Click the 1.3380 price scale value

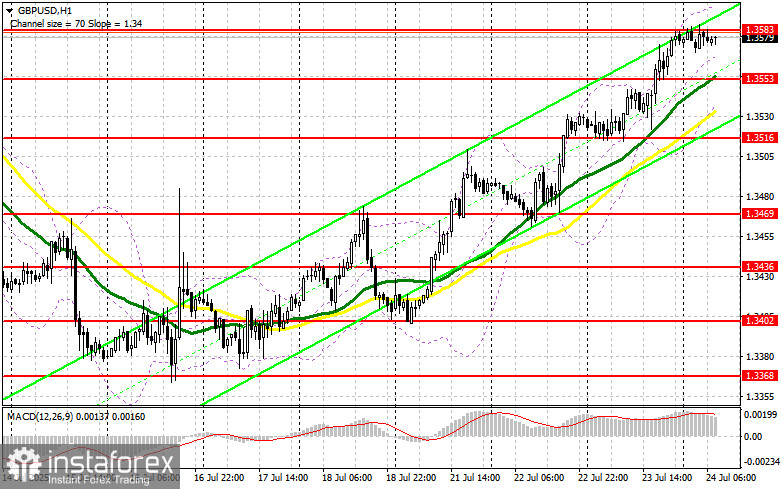click(760, 357)
